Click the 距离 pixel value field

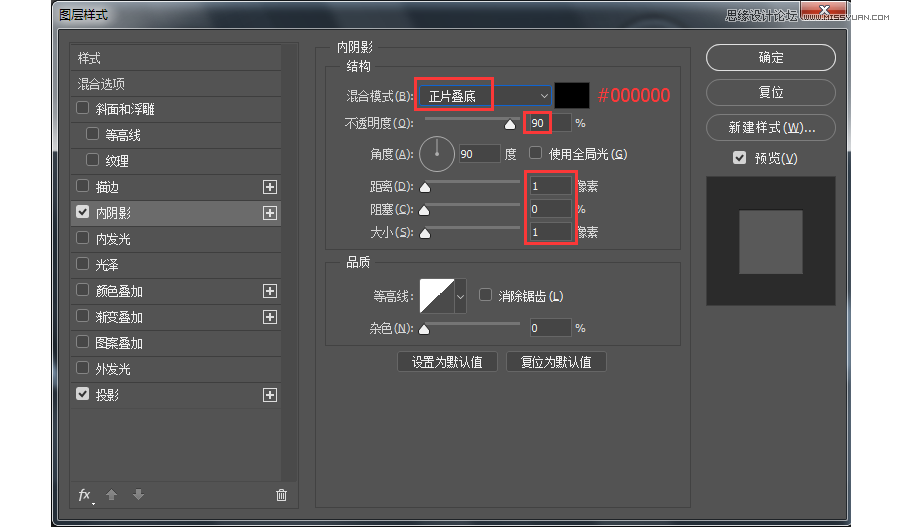coord(550,186)
